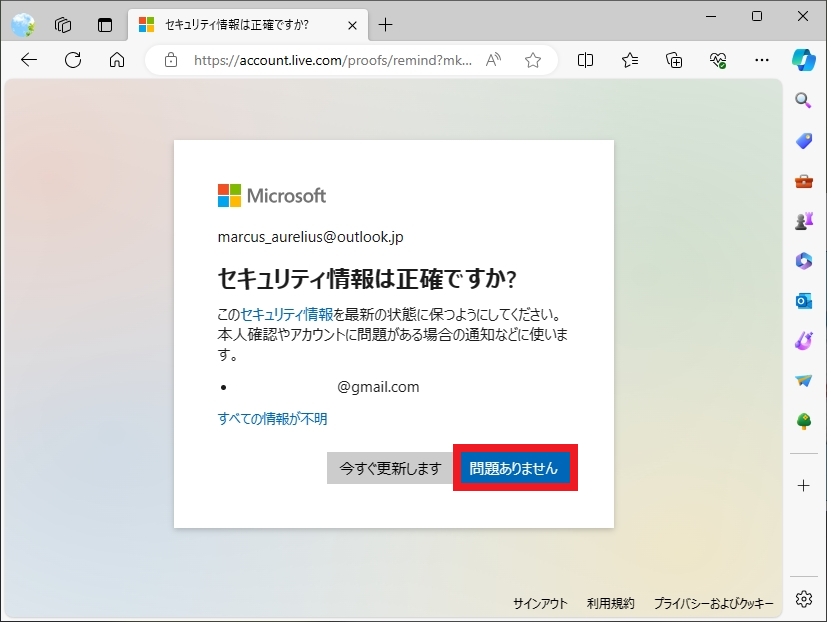This screenshot has width=831, height=626.
Task: Toggle split screen view
Action: 586,60
